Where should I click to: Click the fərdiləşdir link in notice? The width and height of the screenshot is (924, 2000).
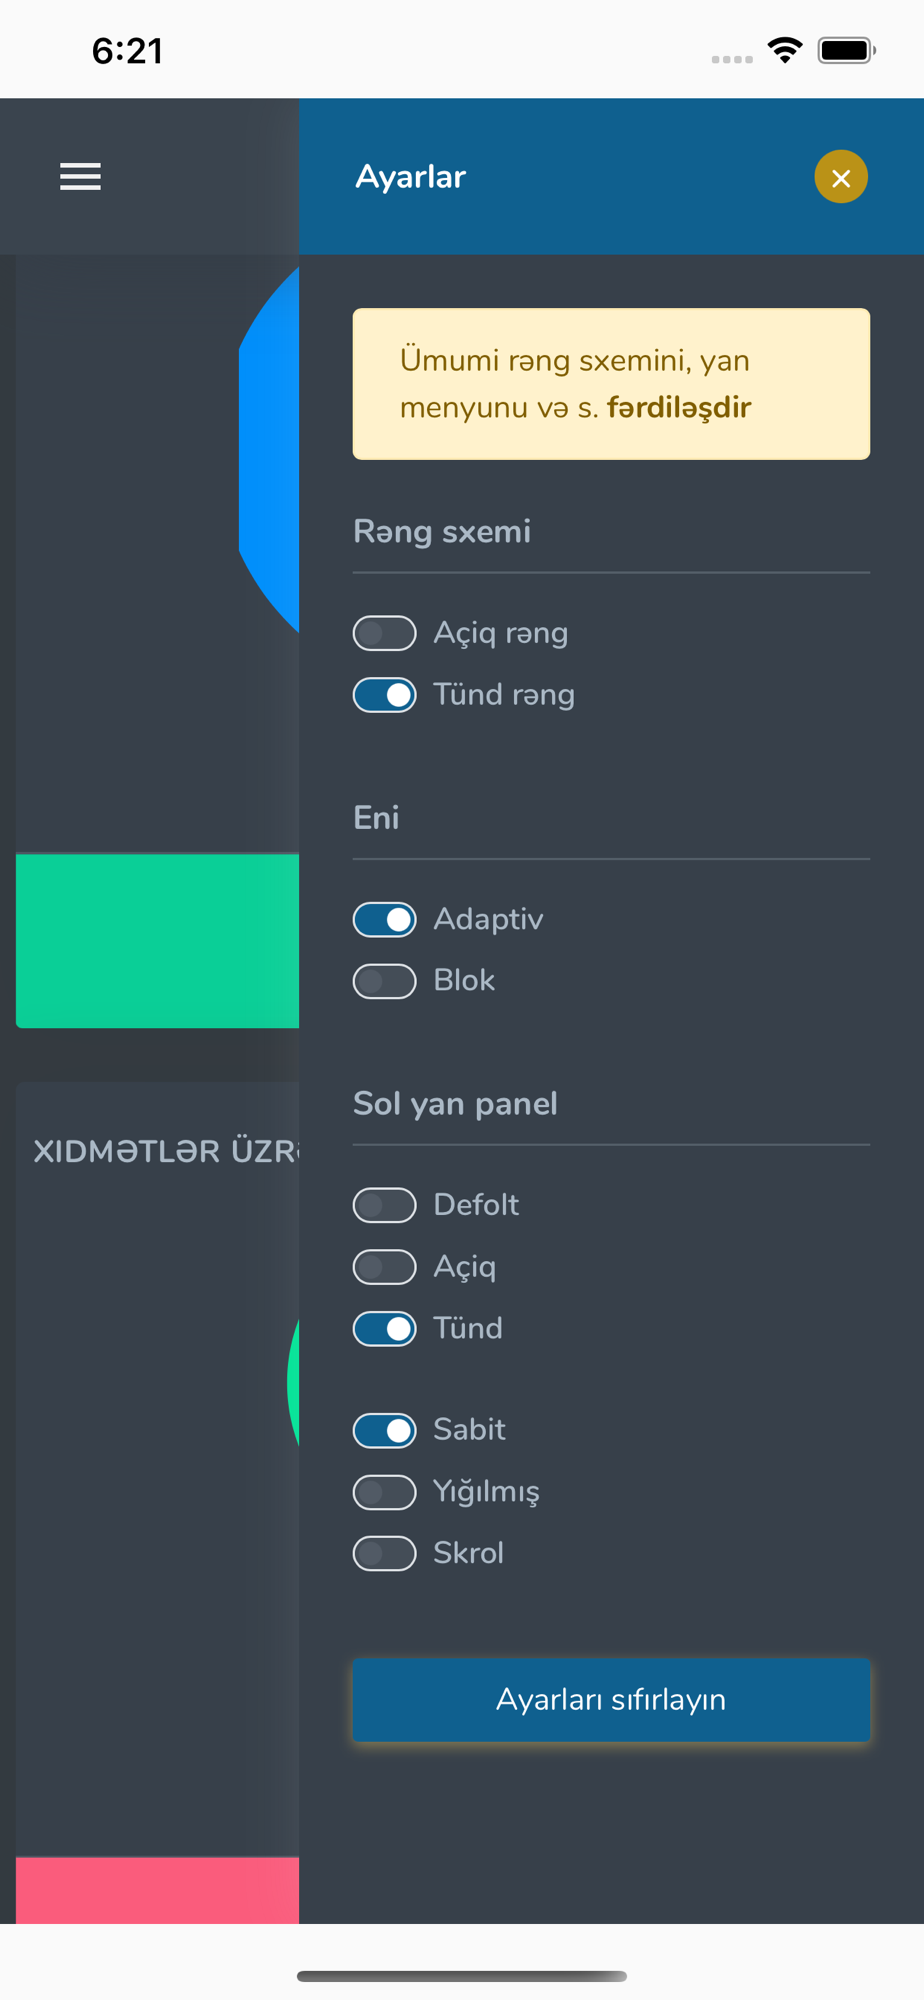[678, 408]
